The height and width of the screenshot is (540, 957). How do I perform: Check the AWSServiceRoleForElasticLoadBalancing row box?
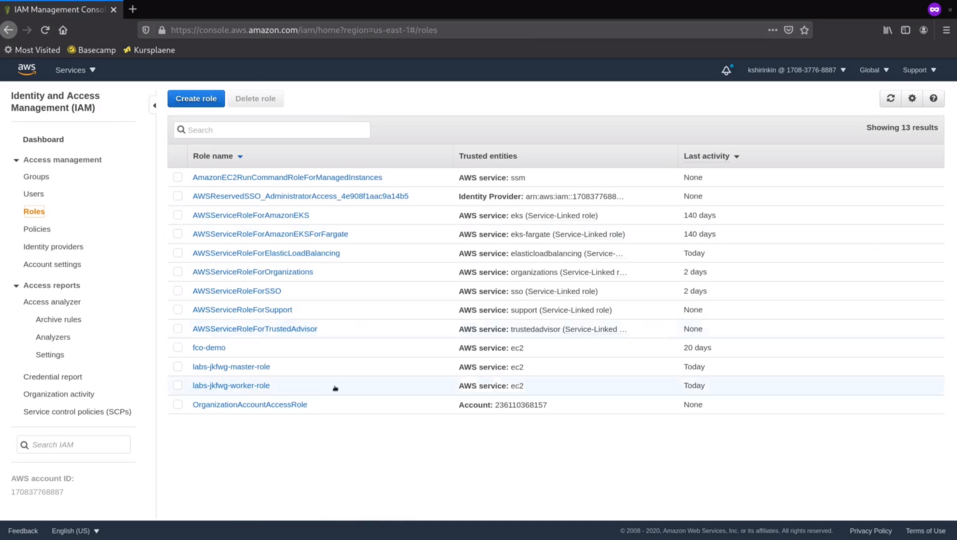[x=178, y=253]
